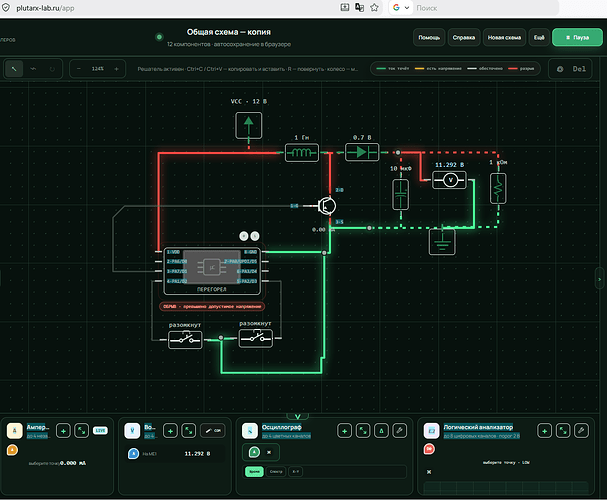Viewport: 607px width, 500px height.
Task: Switch to the 'Спектр' oscilloscope tab
Action: point(276,471)
